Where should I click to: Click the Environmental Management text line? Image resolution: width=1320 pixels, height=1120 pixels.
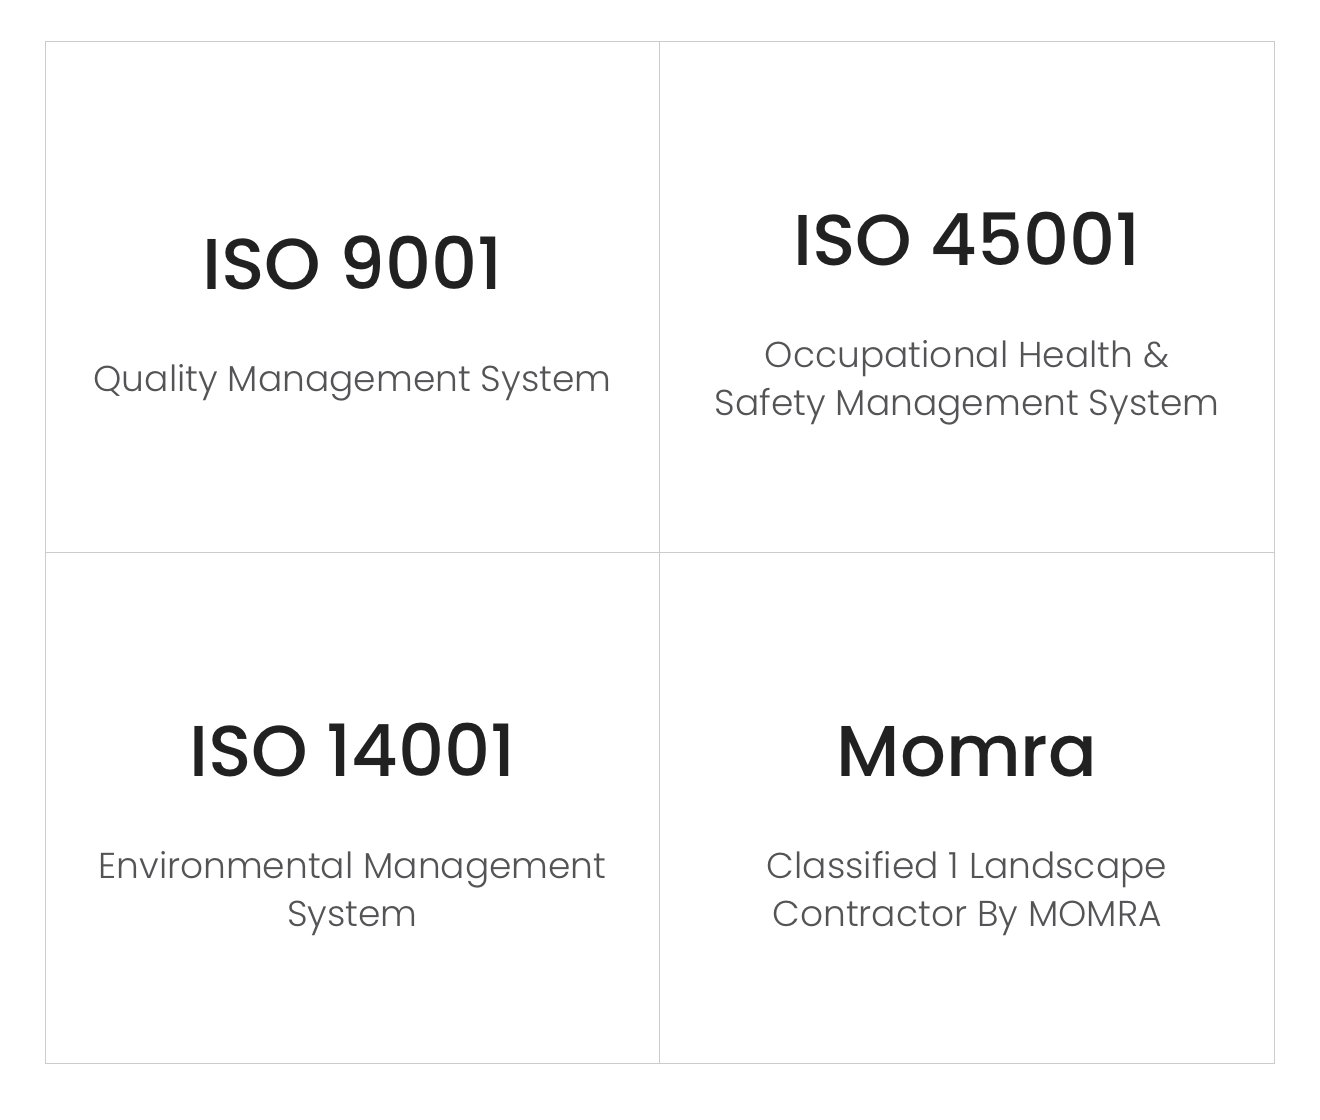tap(352, 866)
